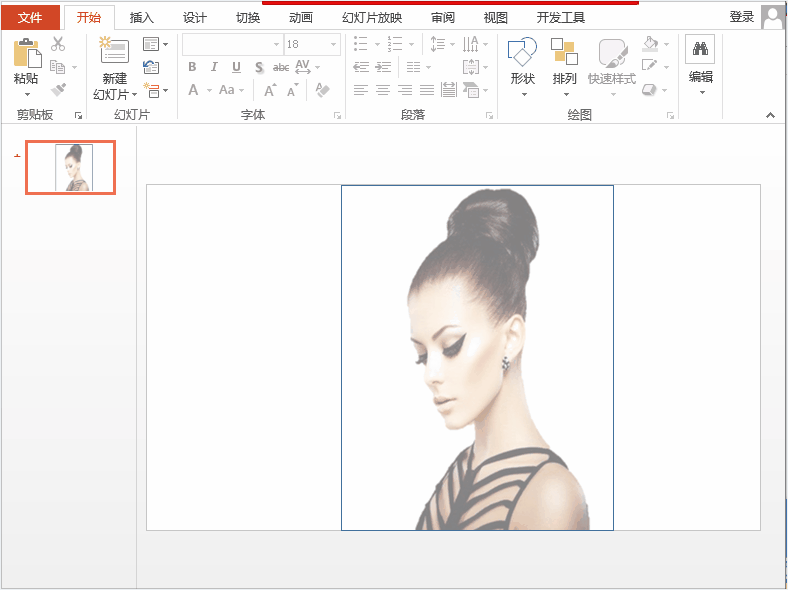Screen dimensions: 788x590
Task: Switch to the 插入 Insert tab
Action: click(x=141, y=18)
